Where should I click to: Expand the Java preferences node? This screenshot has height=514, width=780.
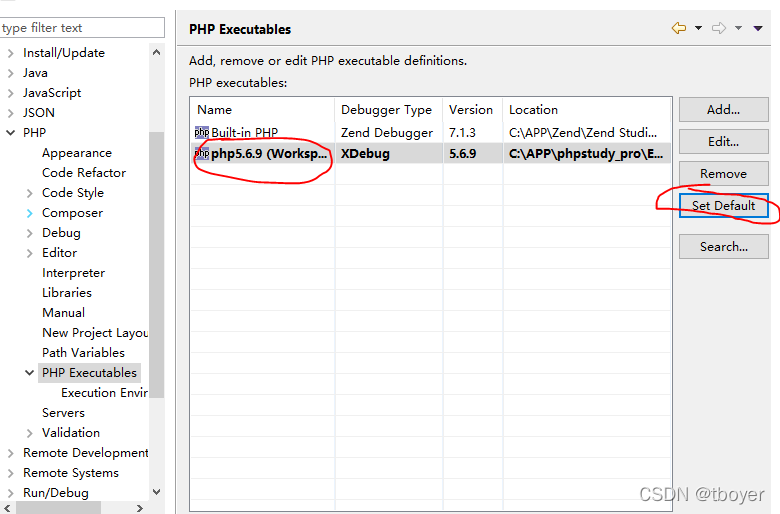click(10, 73)
